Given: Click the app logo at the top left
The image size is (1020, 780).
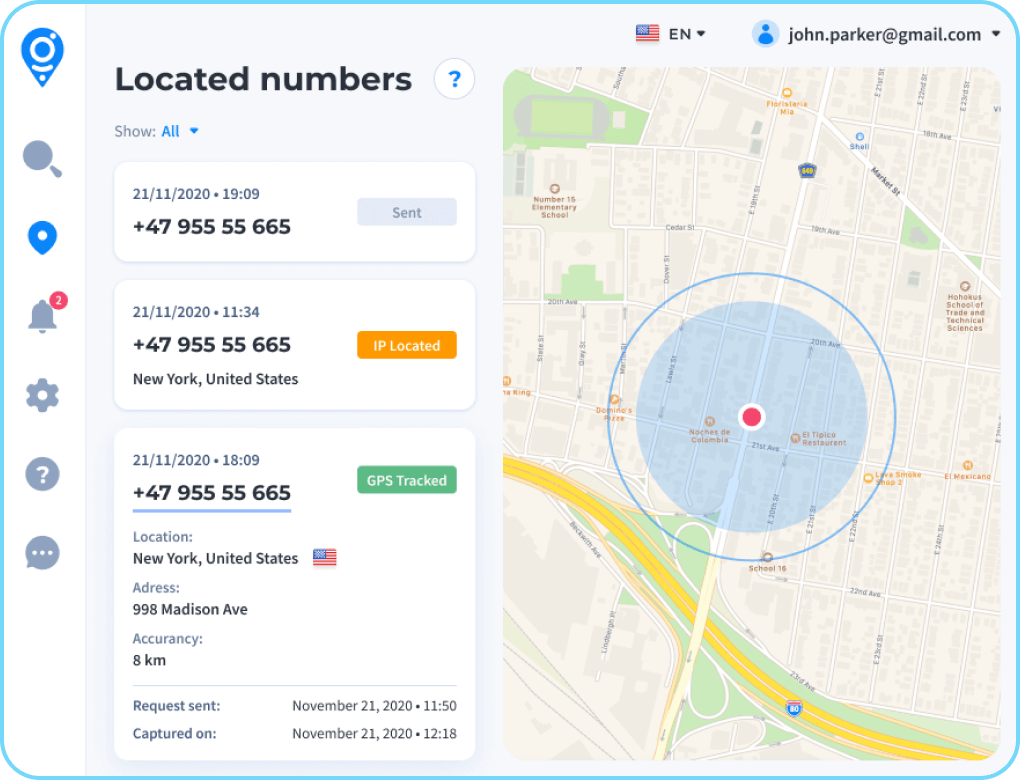Looking at the screenshot, I should 42,57.
